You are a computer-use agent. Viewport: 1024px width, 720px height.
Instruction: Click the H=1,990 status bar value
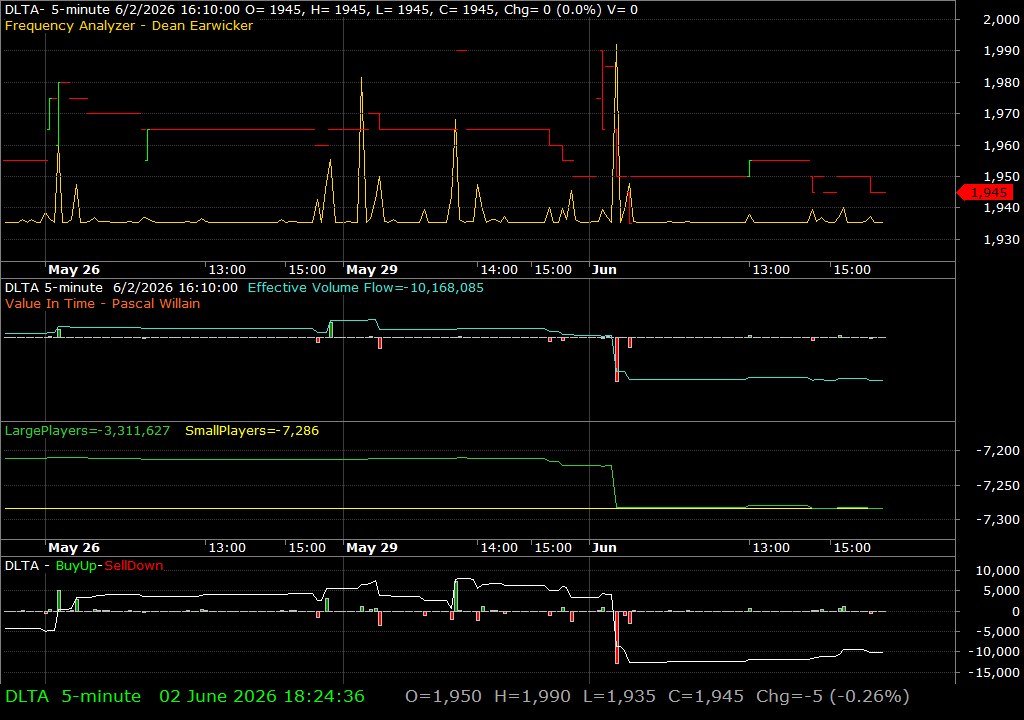(532, 696)
